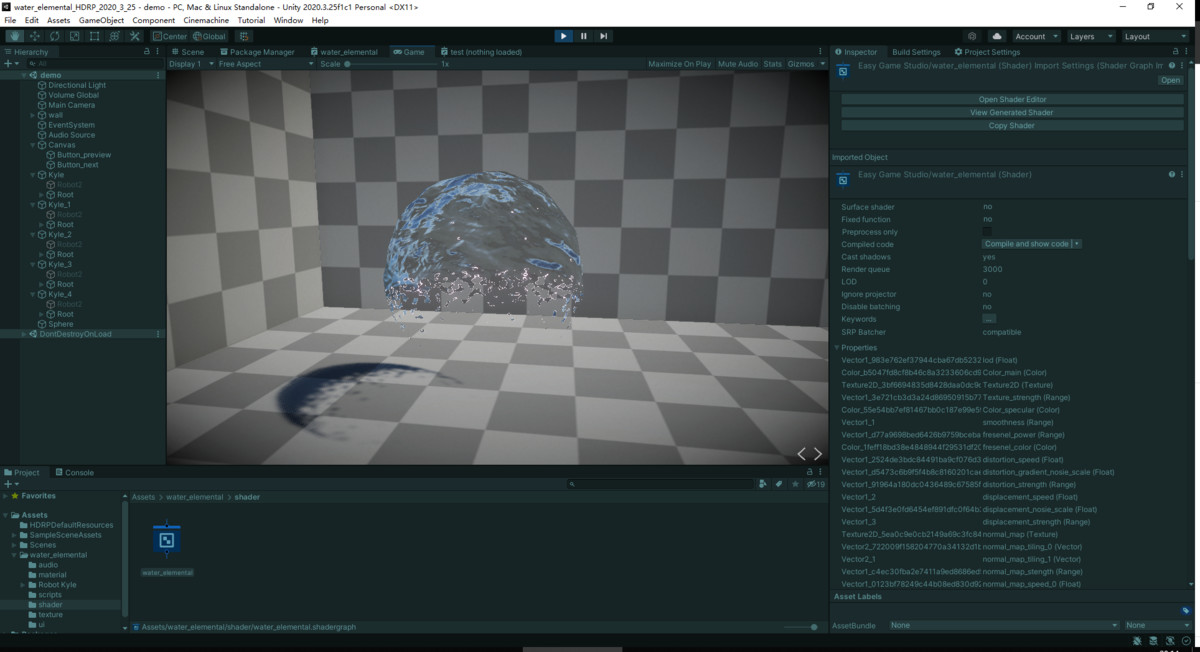Open the Custom Editor Tools icon
Image resolution: width=1200 pixels, height=652 pixels.
coord(134,36)
